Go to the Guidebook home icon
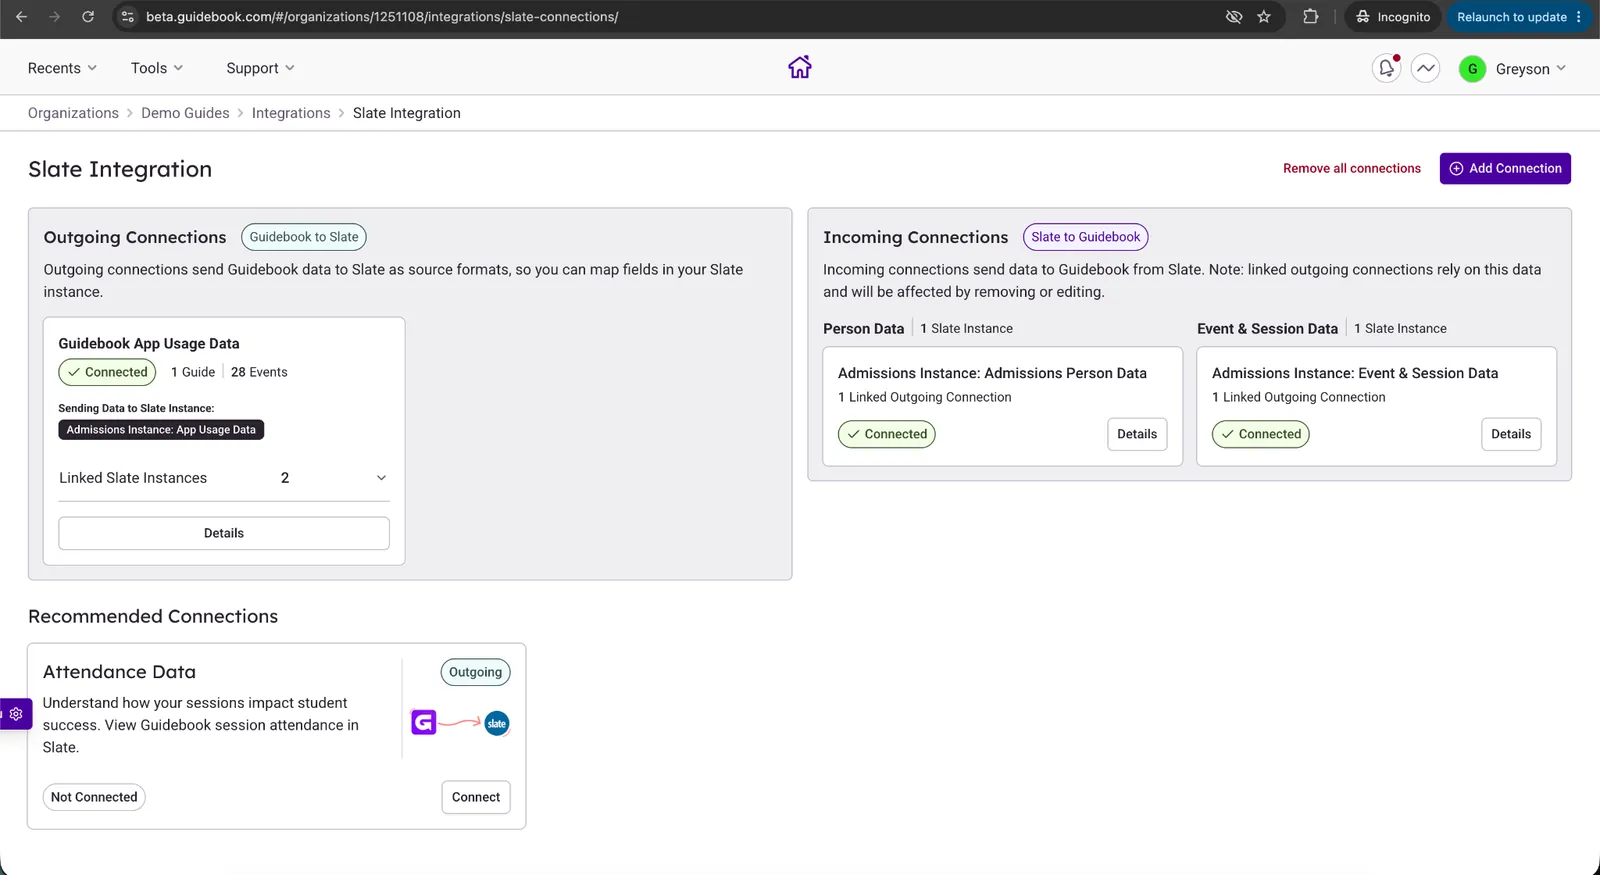 799,67
